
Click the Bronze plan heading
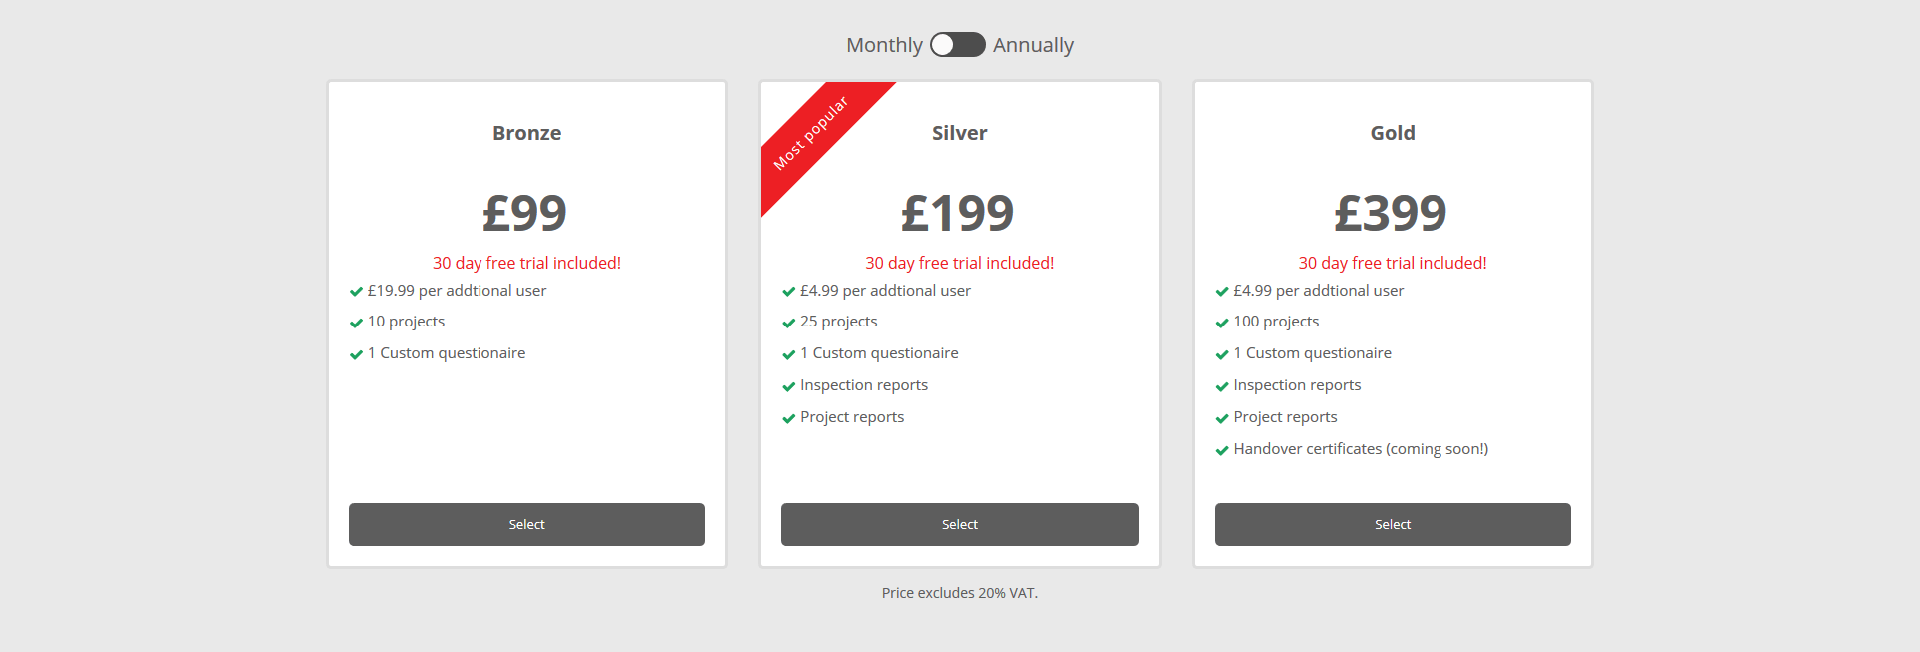pos(526,133)
